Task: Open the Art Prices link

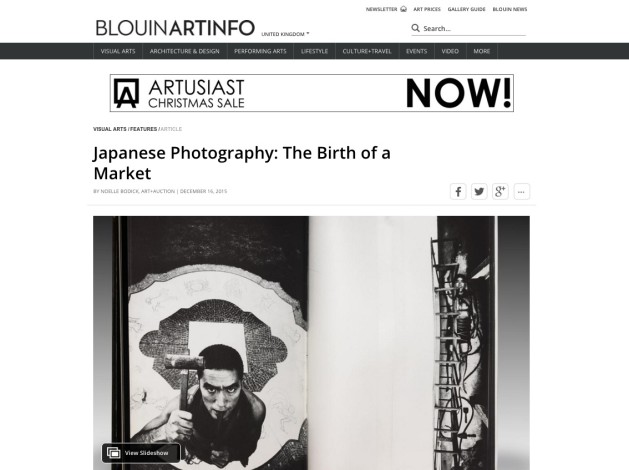Action: (427, 9)
